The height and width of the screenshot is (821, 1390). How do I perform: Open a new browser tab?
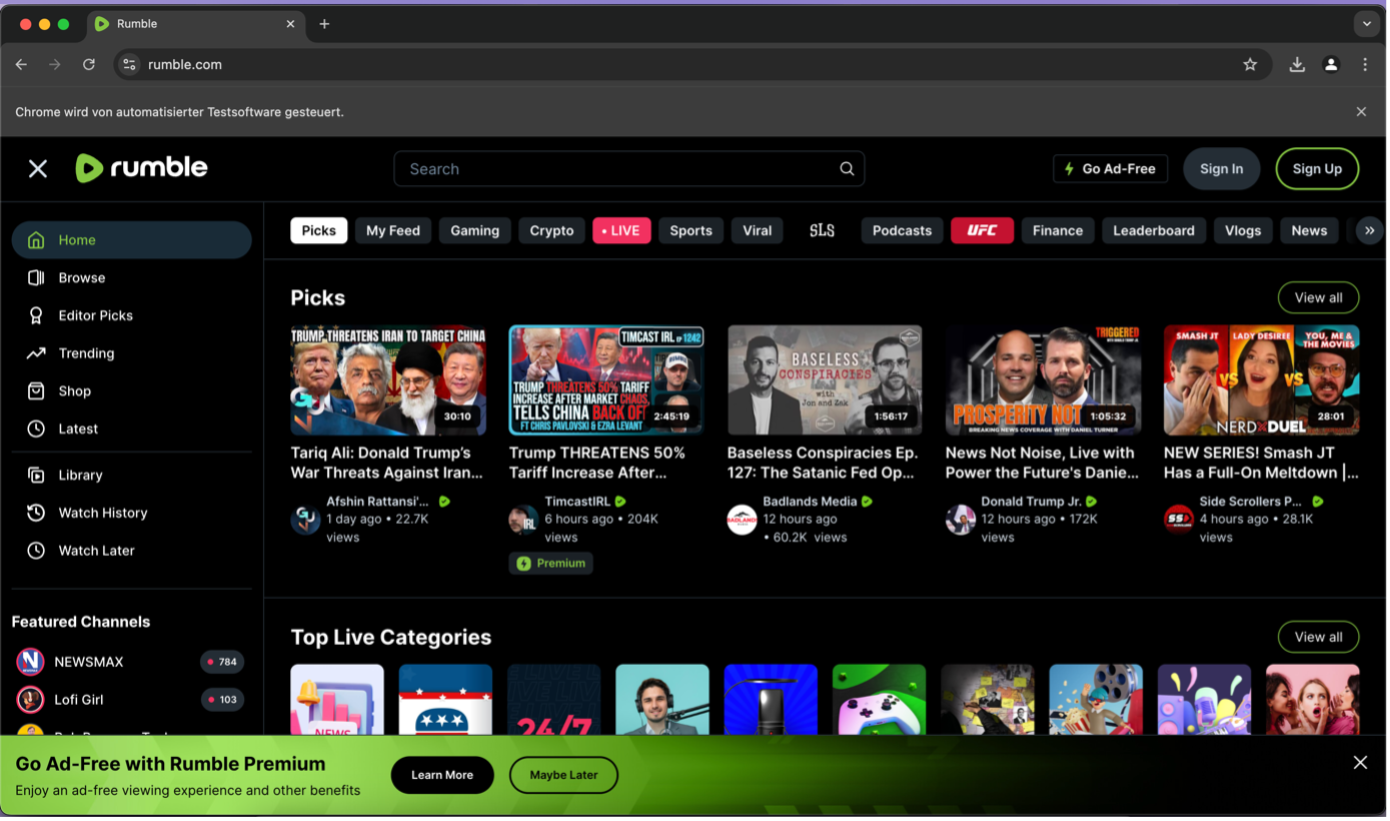pos(324,24)
